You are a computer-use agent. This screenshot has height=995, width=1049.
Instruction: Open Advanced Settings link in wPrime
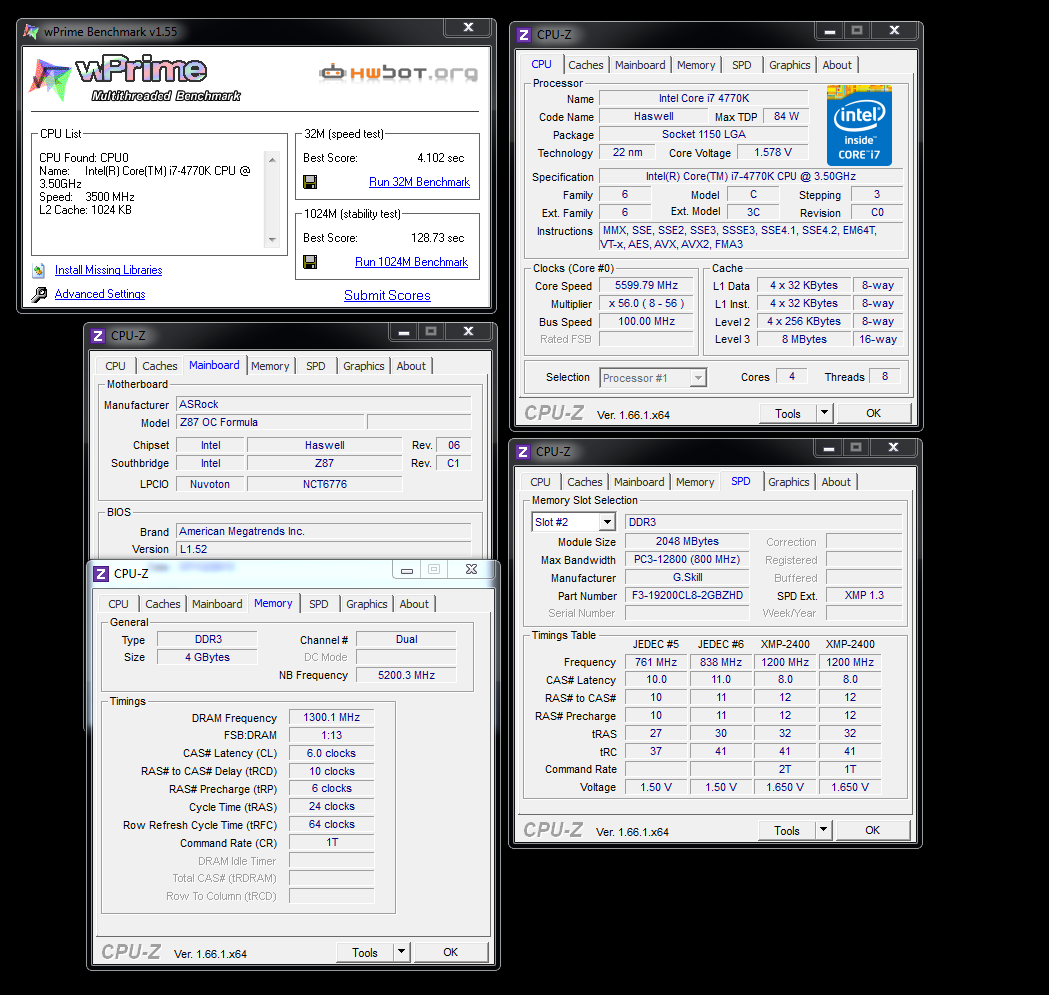click(x=100, y=294)
